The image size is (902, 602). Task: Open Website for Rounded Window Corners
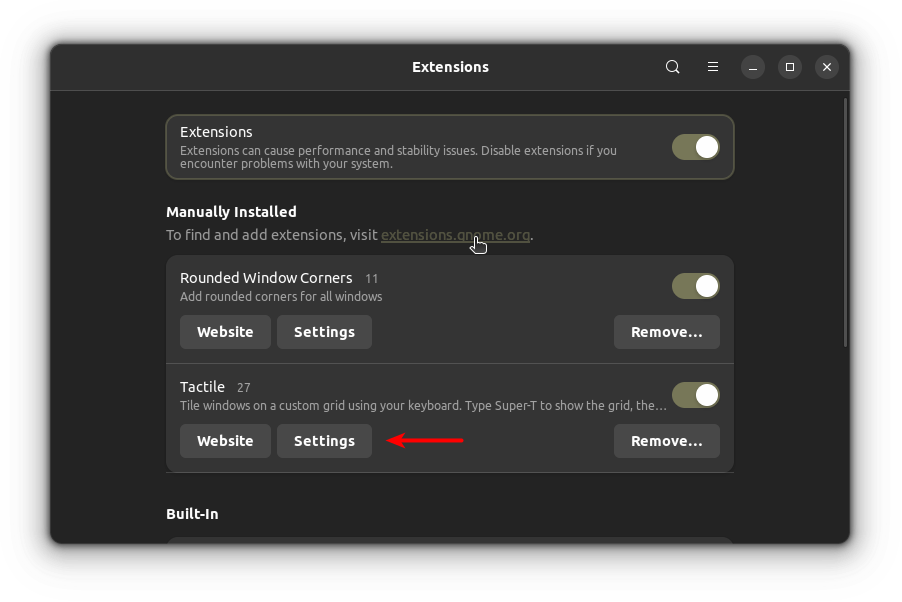click(x=225, y=332)
